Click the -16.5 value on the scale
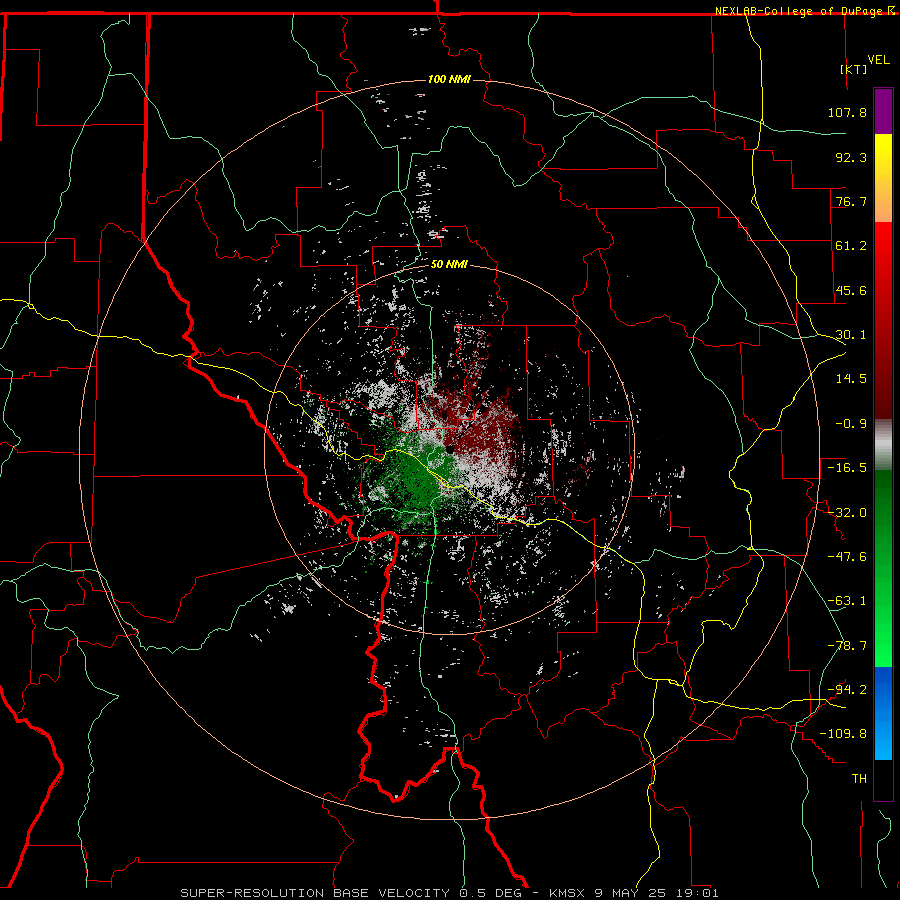Viewport: 900px width, 900px height. (847, 467)
